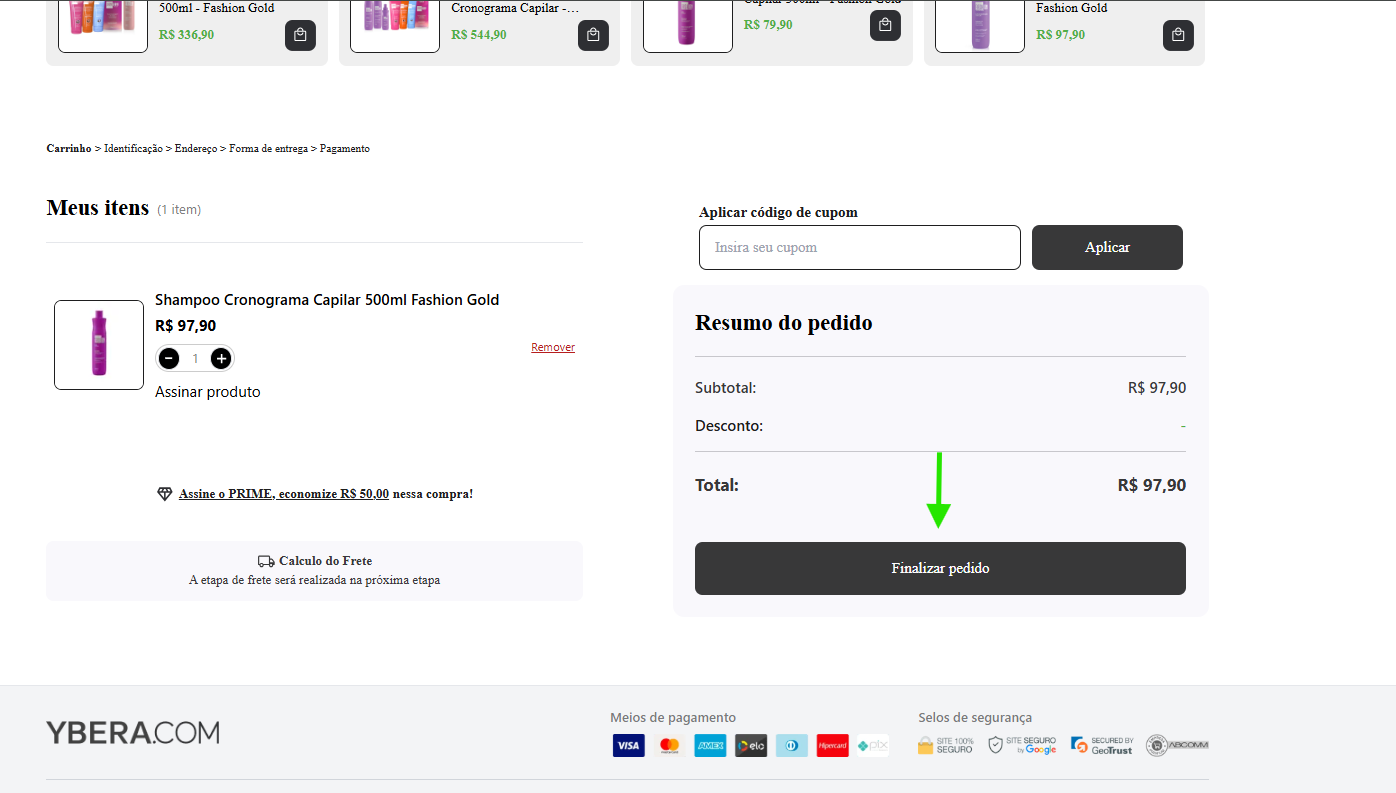The image size is (1396, 793).
Task: Open the R$ 544,90 kit thumbnail
Action: [395, 24]
